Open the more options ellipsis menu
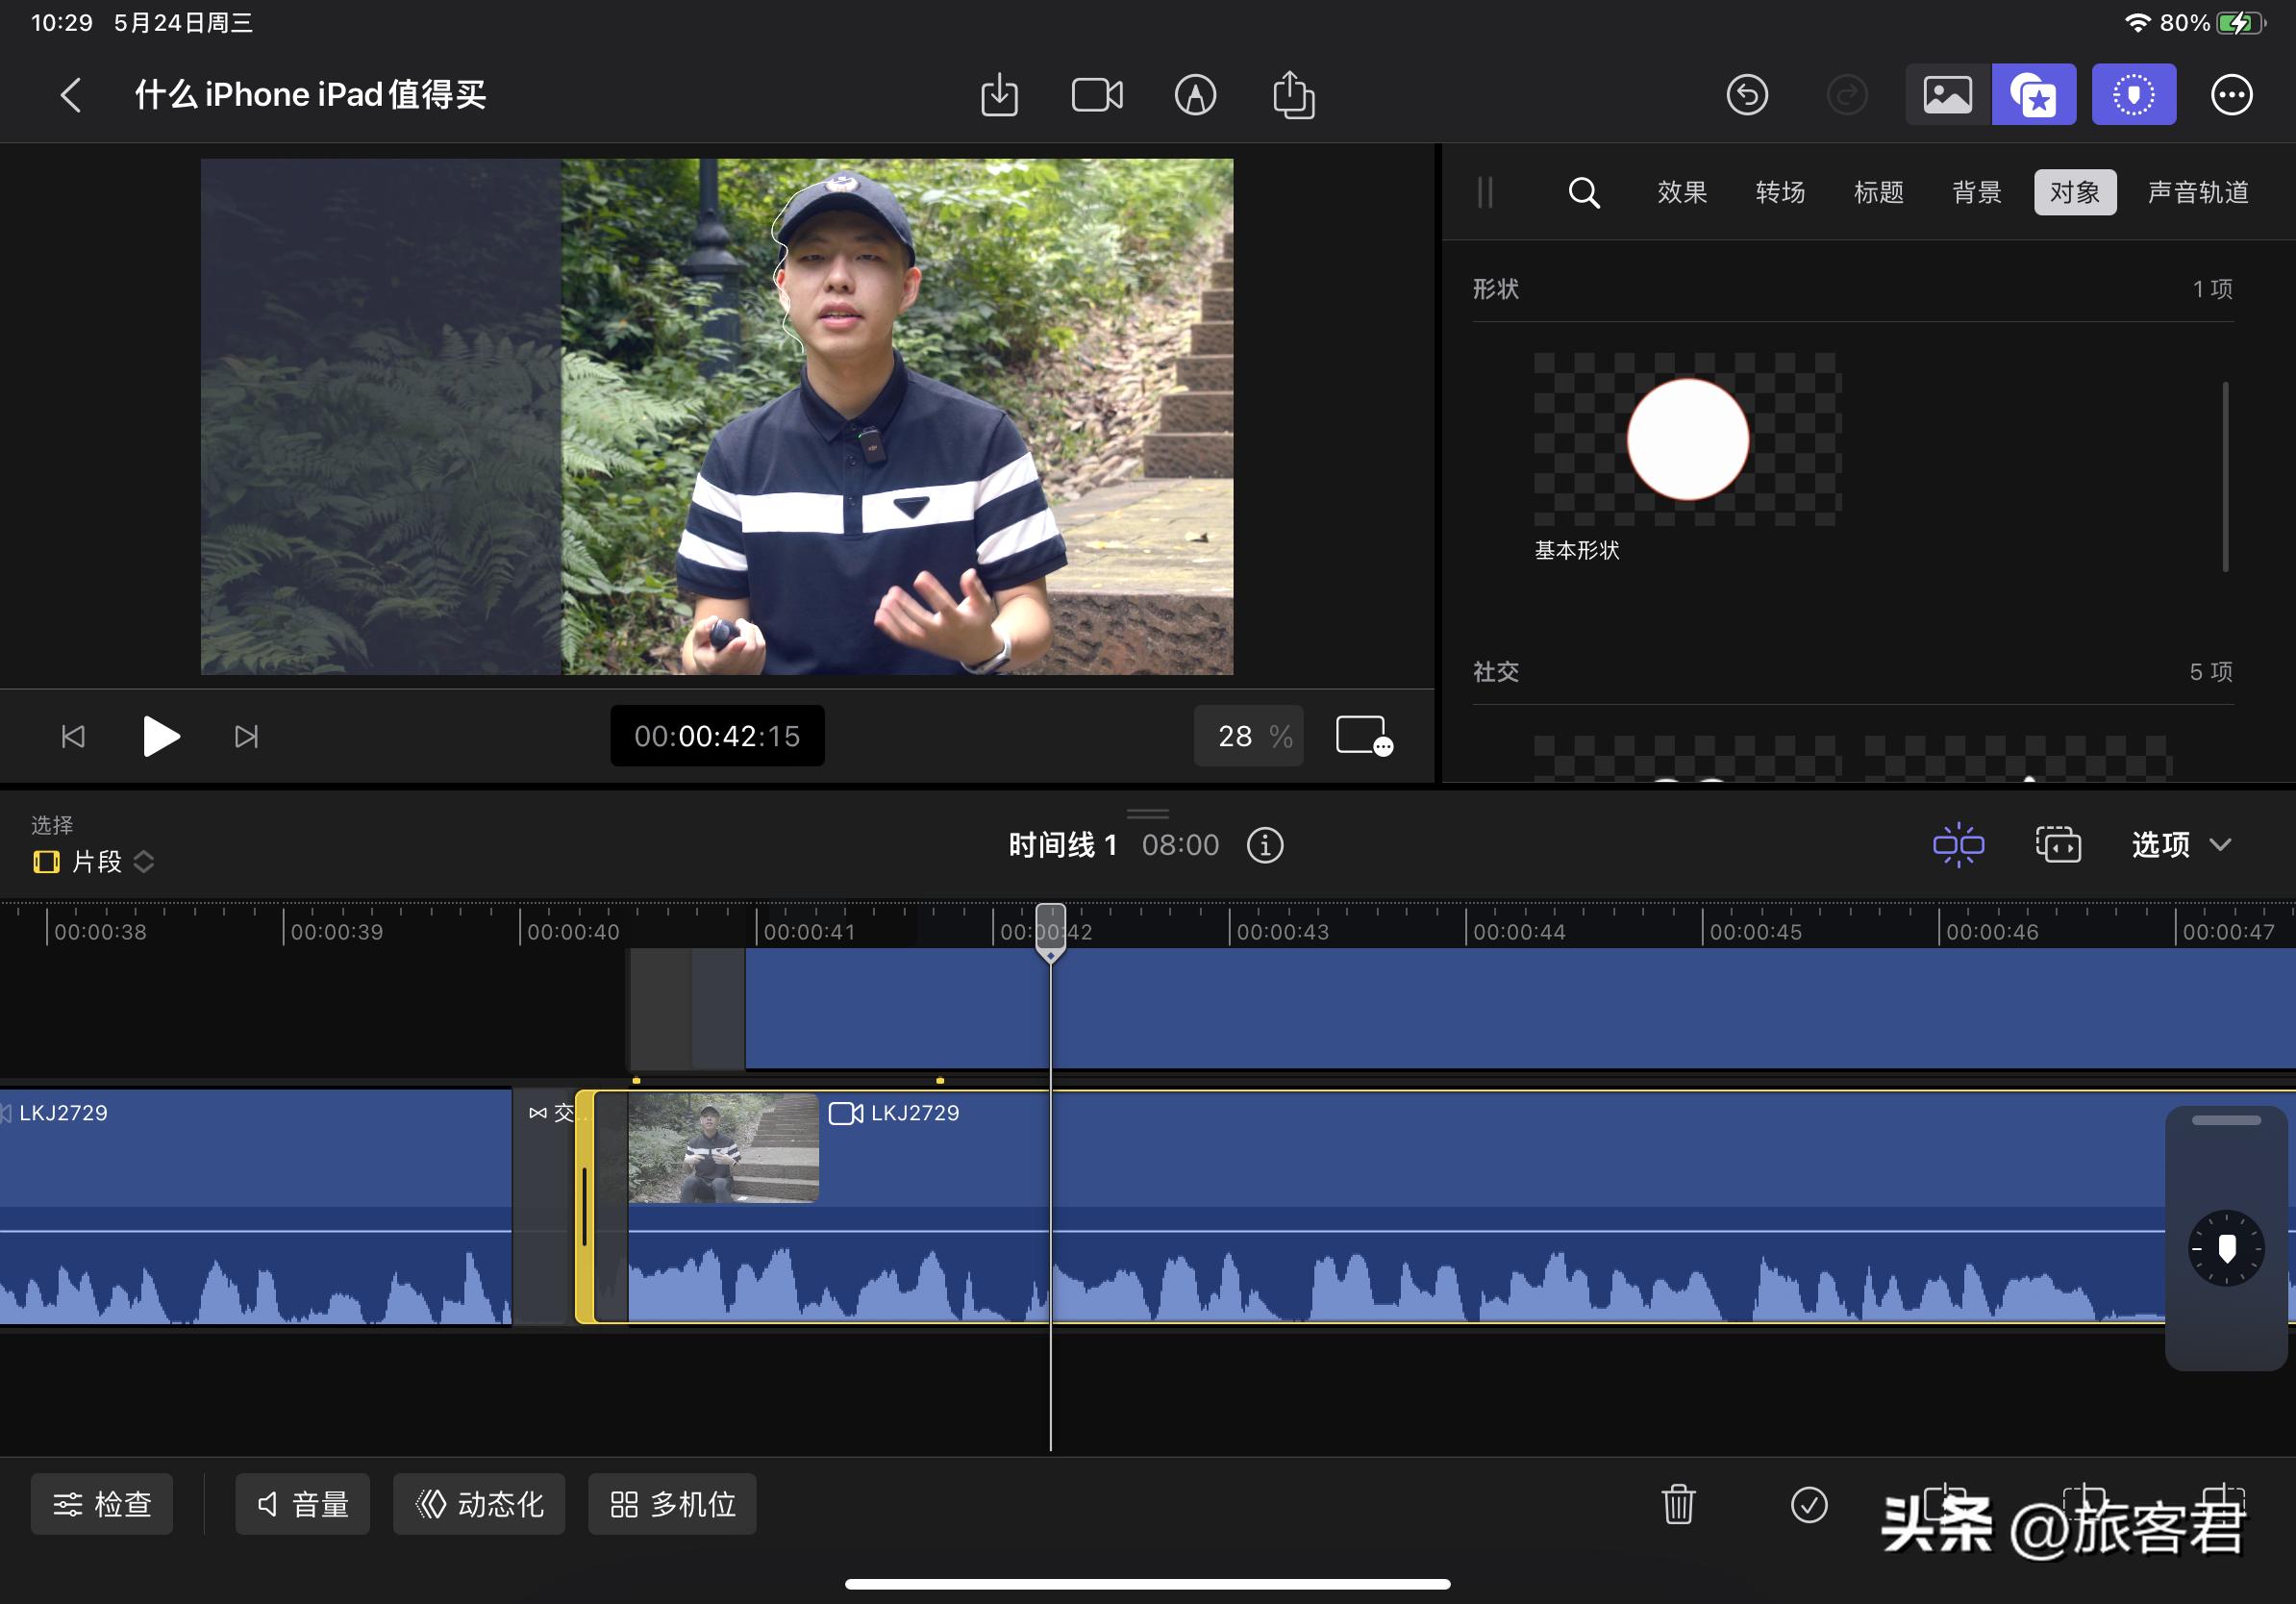 2231,94
